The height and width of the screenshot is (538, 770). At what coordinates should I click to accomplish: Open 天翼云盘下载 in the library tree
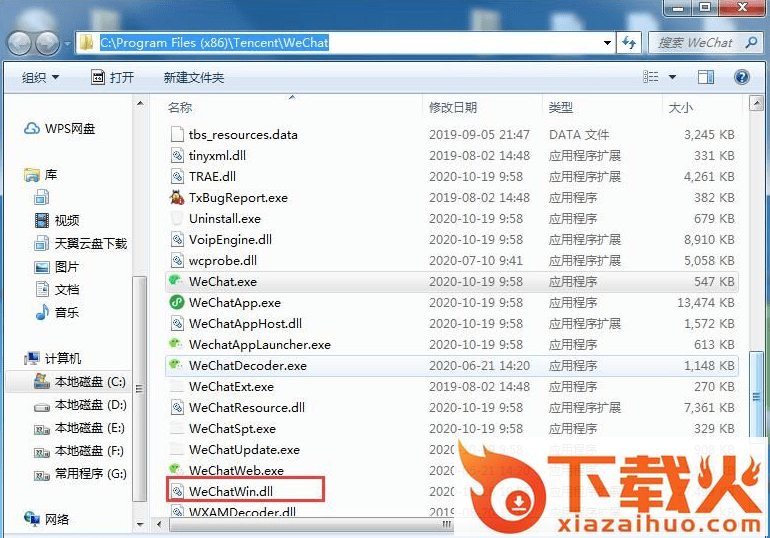click(x=90, y=244)
